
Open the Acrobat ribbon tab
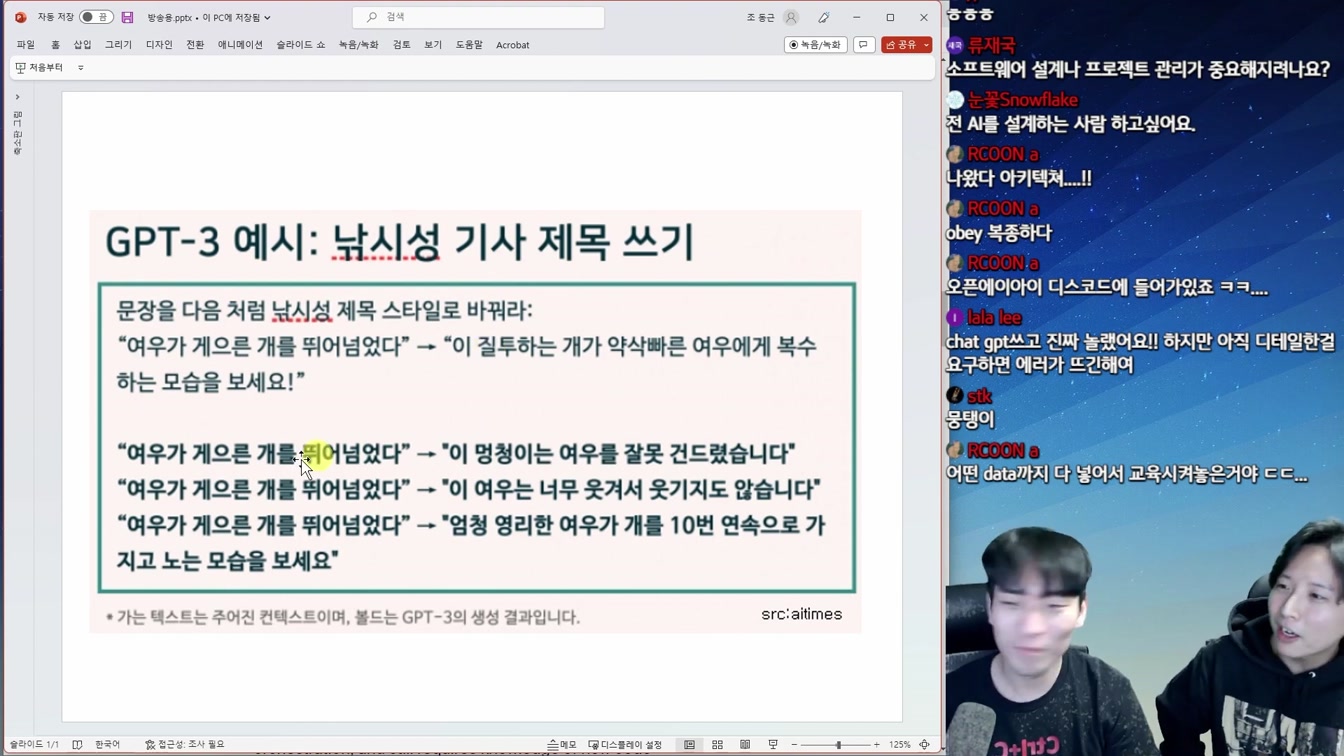pyautogui.click(x=513, y=45)
